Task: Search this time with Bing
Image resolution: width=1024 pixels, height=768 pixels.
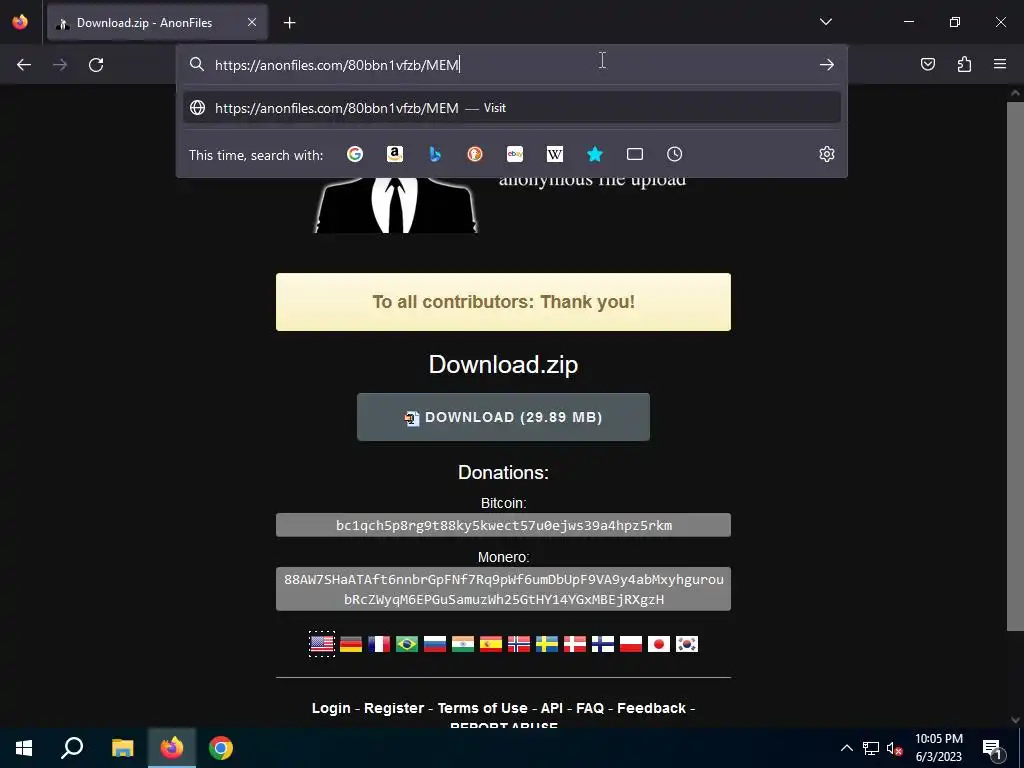Action: tap(435, 154)
